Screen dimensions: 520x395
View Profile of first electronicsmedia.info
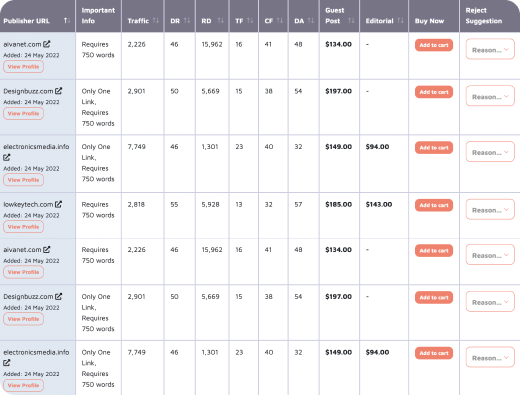[23, 180]
